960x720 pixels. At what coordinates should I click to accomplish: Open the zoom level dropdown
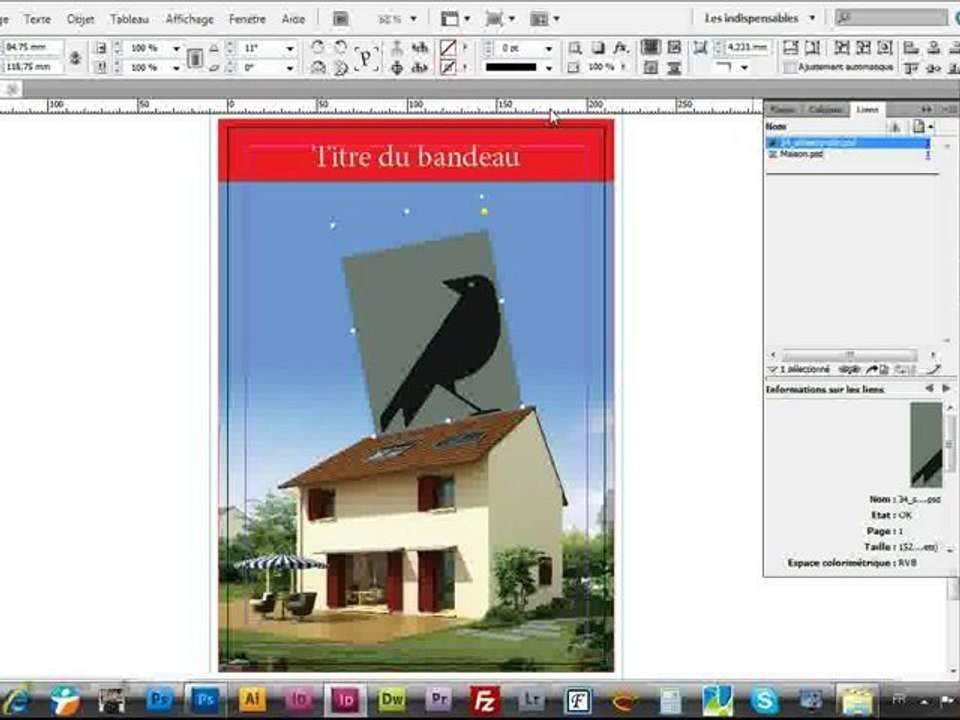point(413,19)
